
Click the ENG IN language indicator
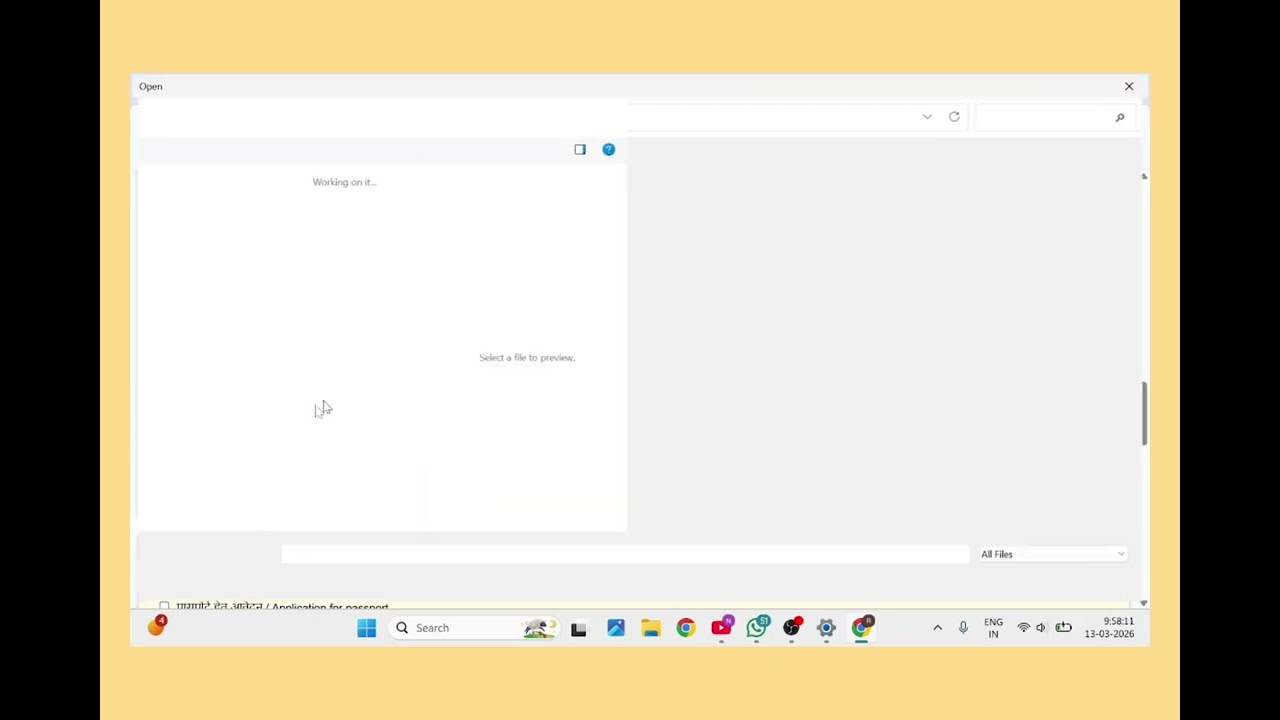[993, 628]
